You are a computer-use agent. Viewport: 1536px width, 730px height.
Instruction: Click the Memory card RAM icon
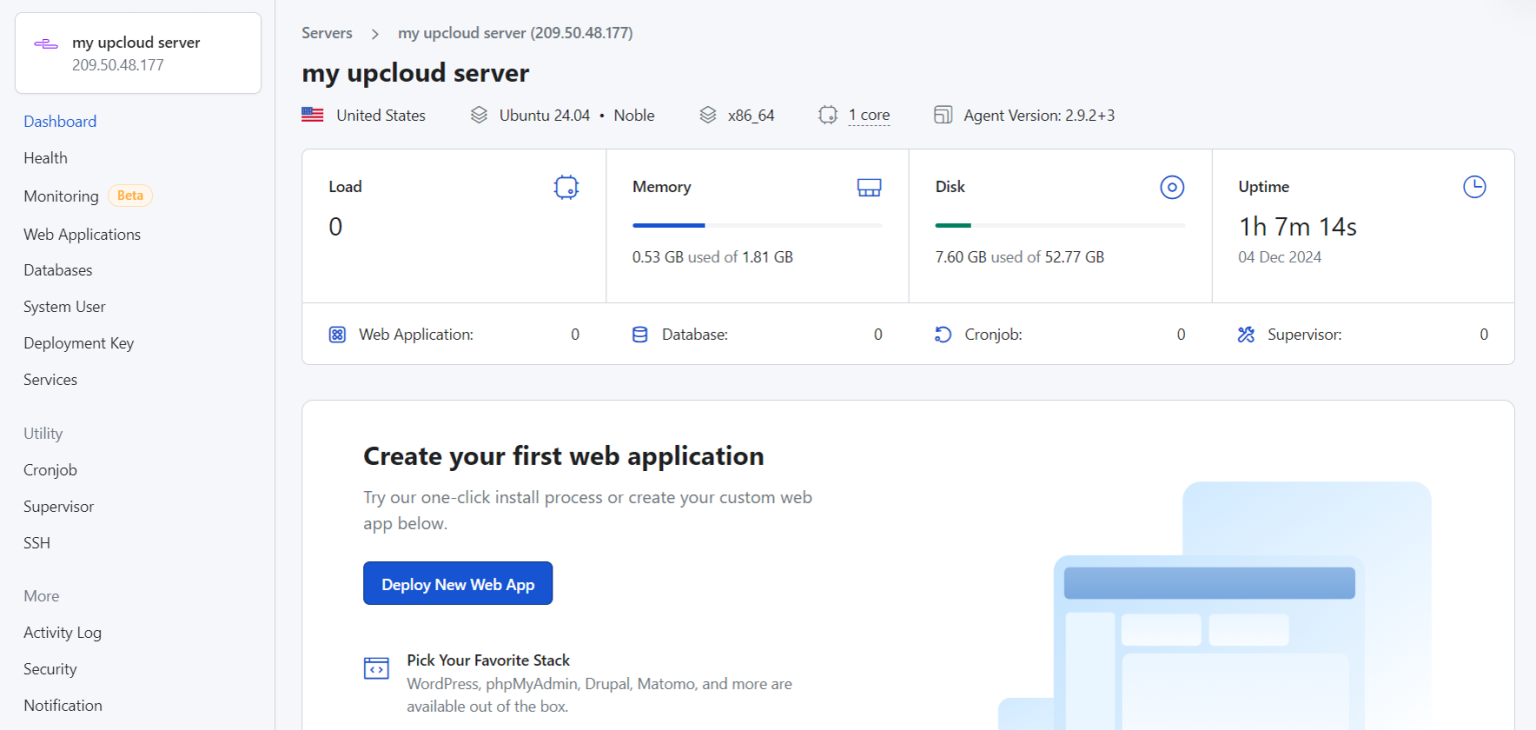869,187
